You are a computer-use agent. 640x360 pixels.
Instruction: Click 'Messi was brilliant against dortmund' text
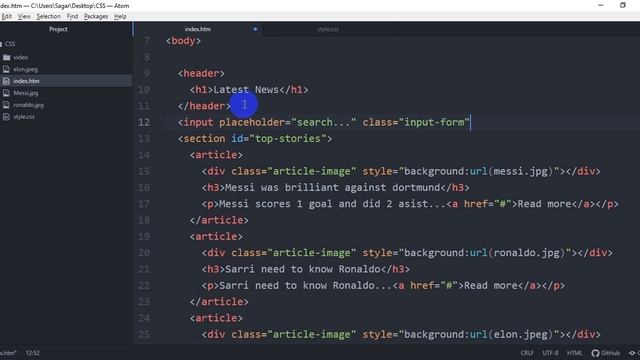333,187
